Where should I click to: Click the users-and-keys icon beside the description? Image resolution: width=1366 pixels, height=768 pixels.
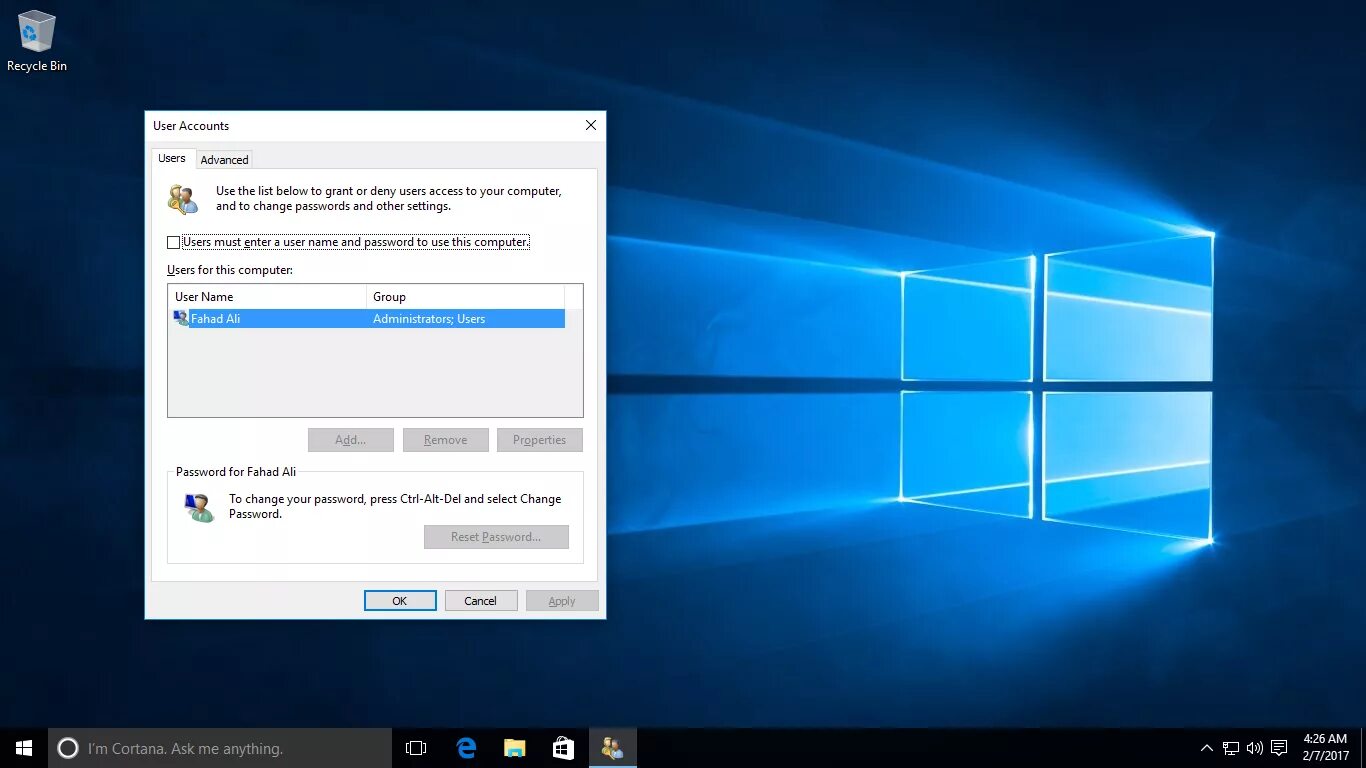click(183, 199)
